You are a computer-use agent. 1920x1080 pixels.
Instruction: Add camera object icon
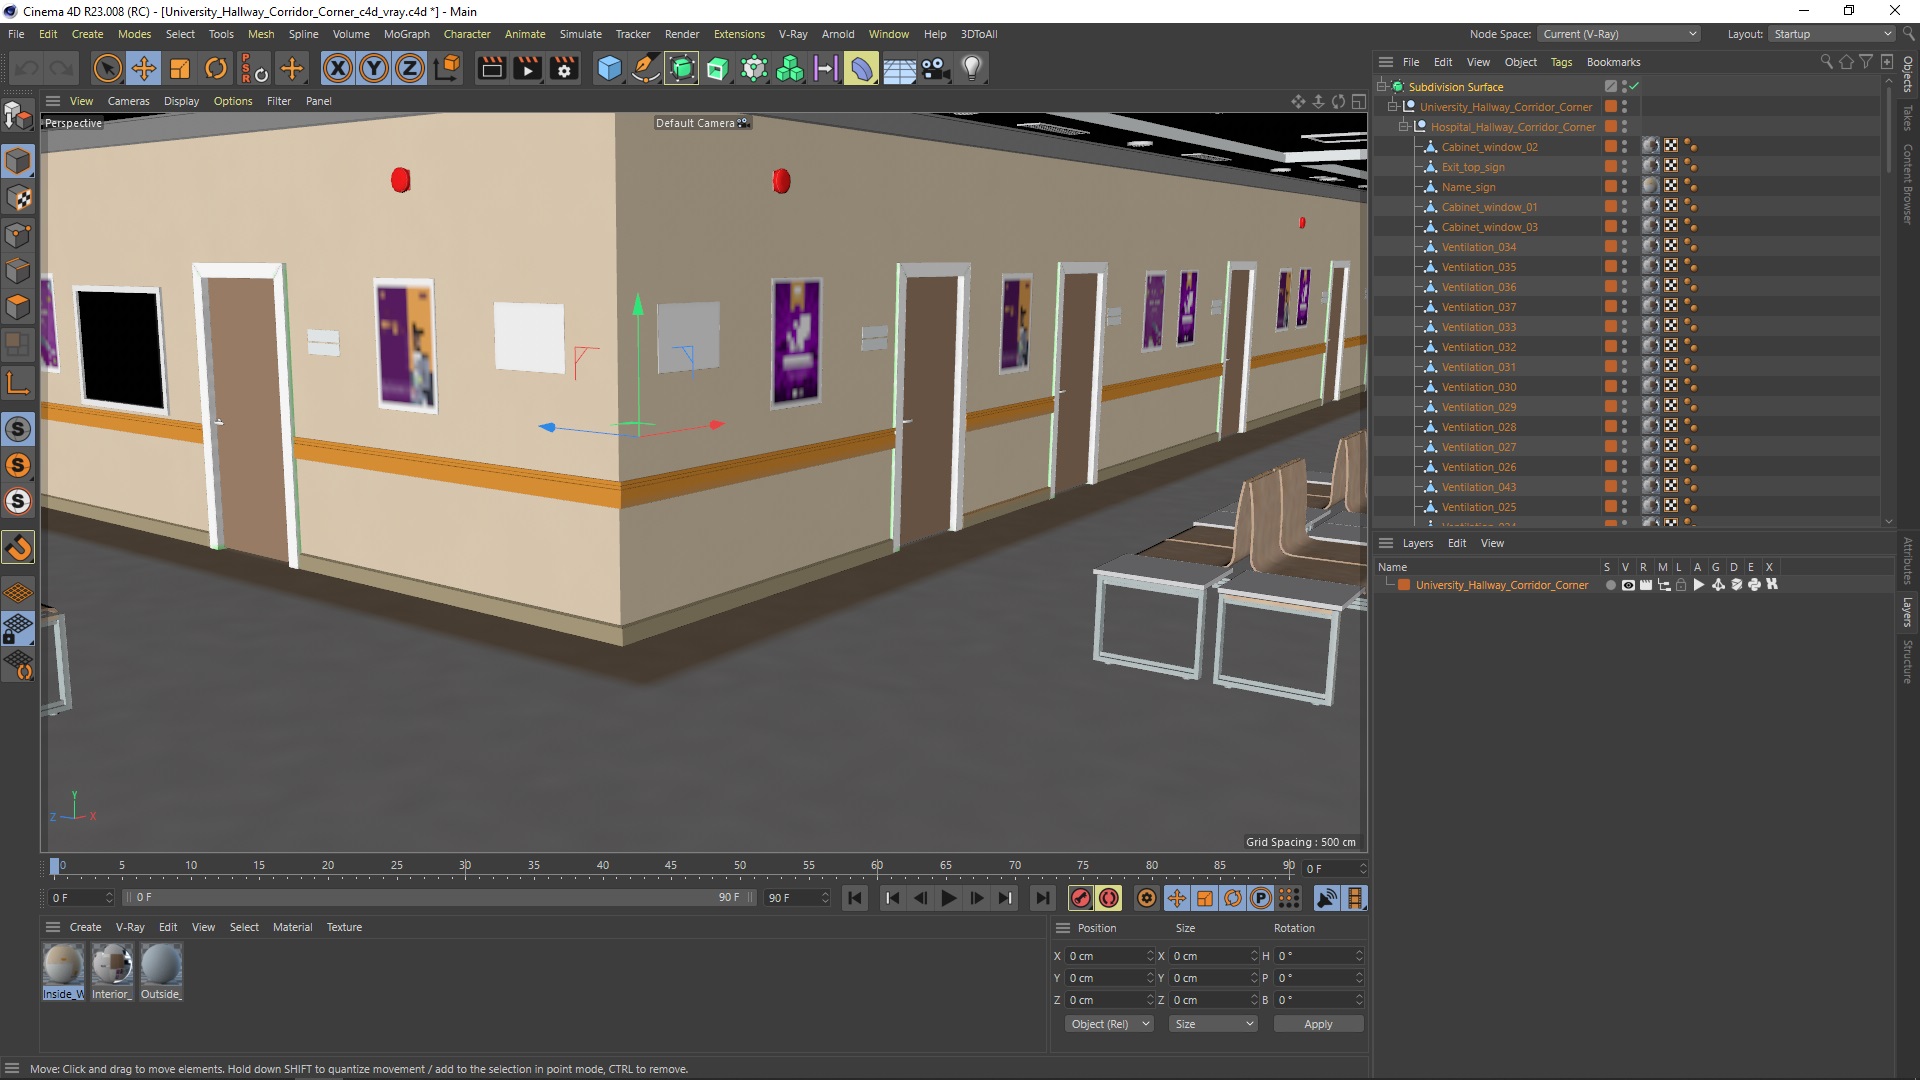(x=935, y=68)
